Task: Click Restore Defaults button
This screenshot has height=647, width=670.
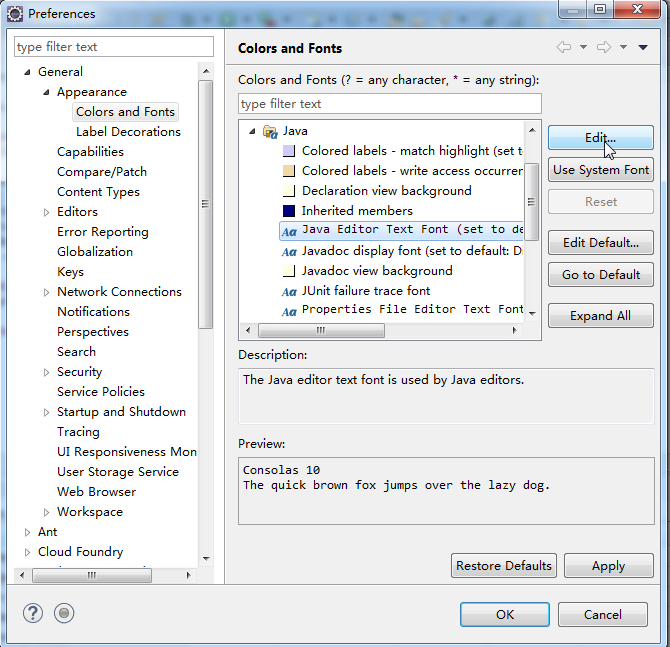Action: click(504, 566)
